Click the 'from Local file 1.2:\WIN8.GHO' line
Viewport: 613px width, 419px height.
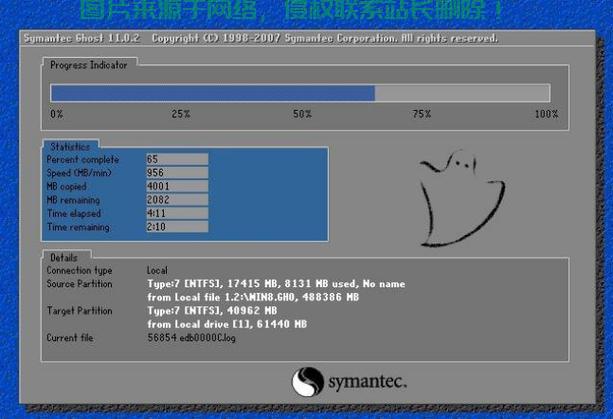coord(253,297)
